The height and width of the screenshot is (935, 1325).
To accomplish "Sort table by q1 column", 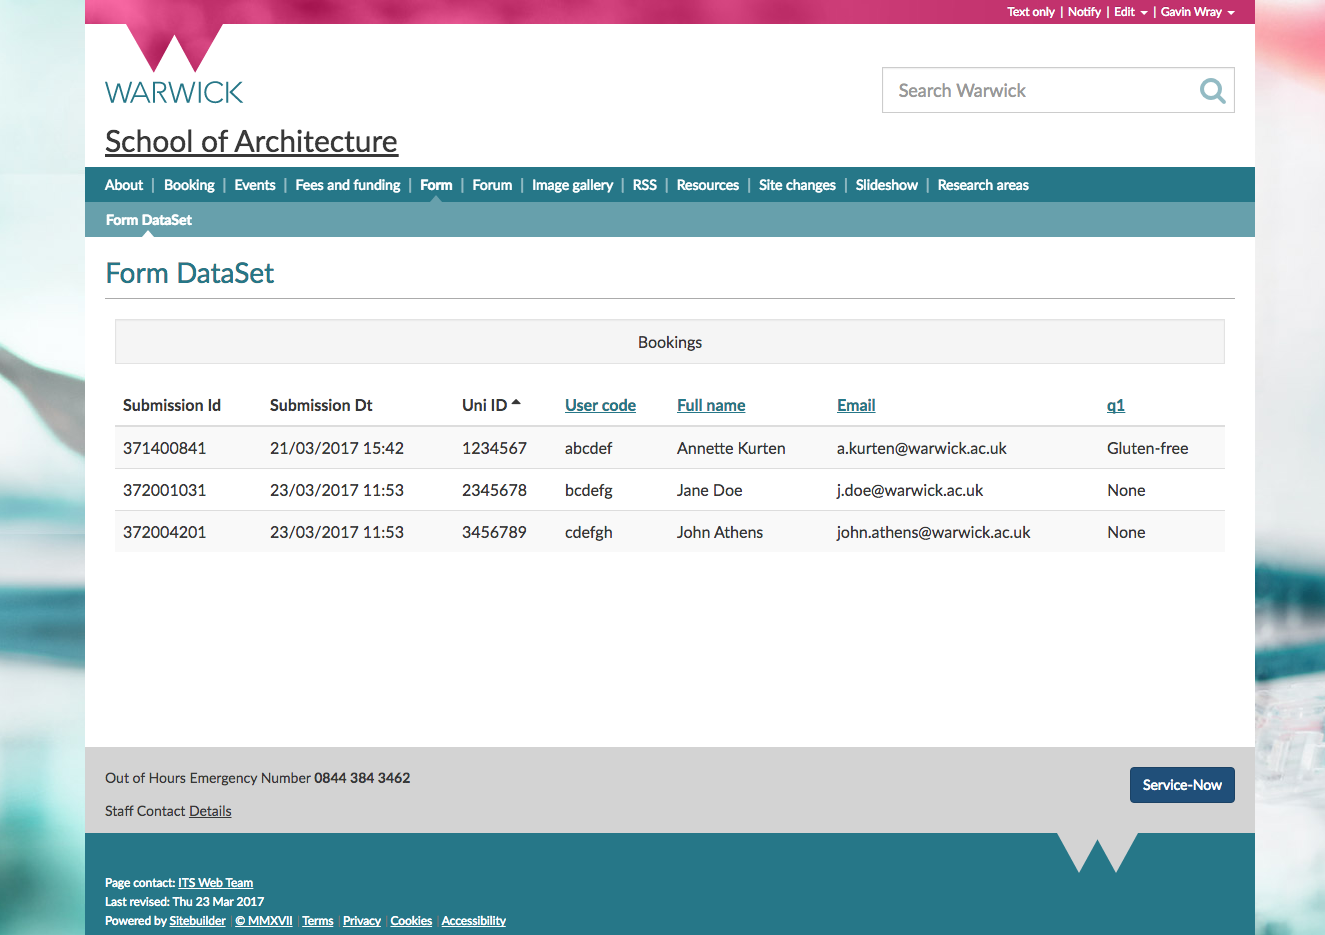I will pyautogui.click(x=1115, y=405).
